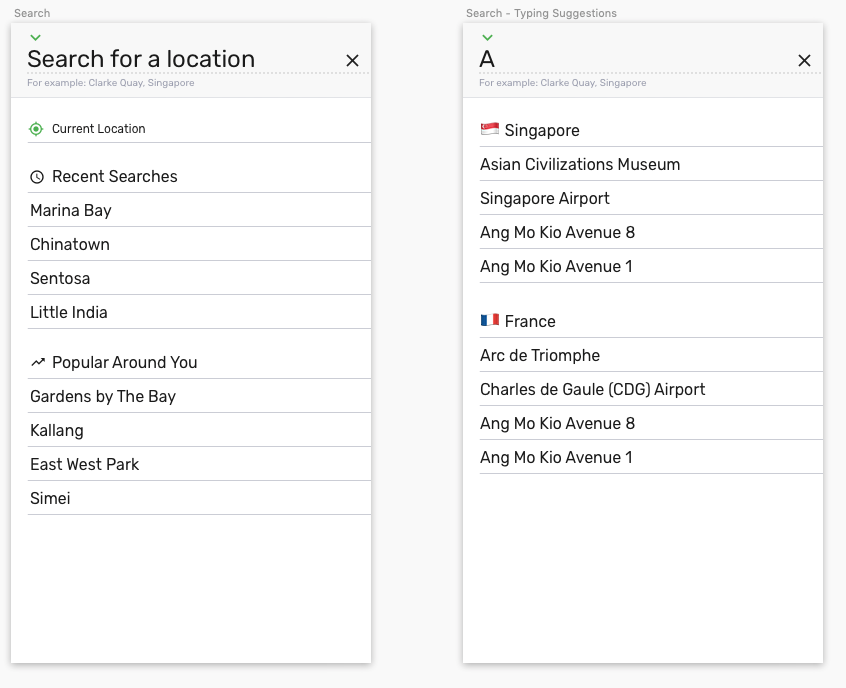Select Gardens by The Bay suggestion
This screenshot has height=688, width=846.
pos(103,396)
